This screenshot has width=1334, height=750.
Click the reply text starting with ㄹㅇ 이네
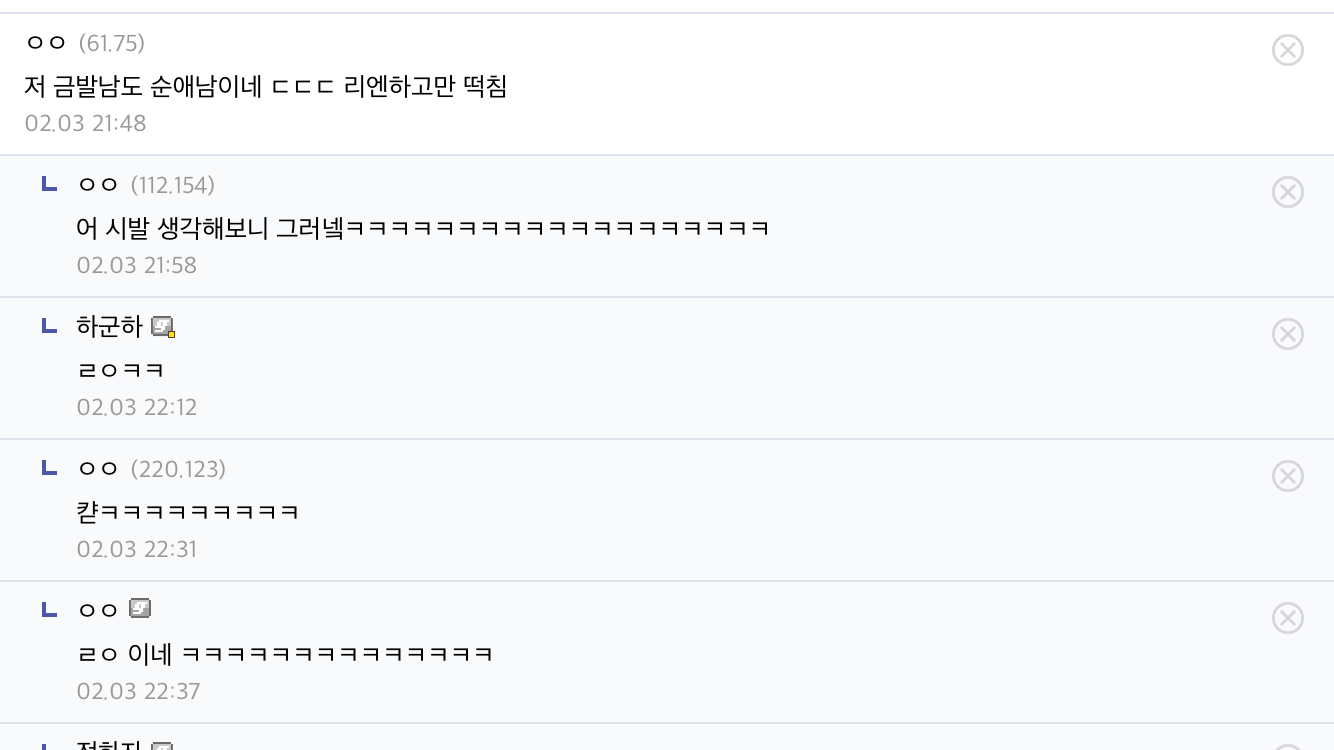[285, 654]
